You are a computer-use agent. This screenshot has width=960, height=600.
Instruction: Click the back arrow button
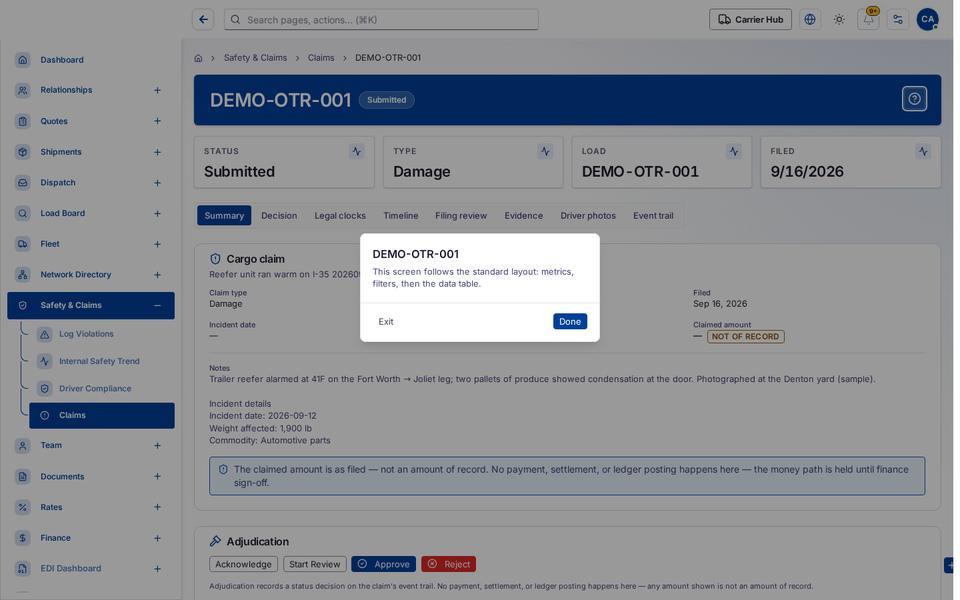click(203, 20)
